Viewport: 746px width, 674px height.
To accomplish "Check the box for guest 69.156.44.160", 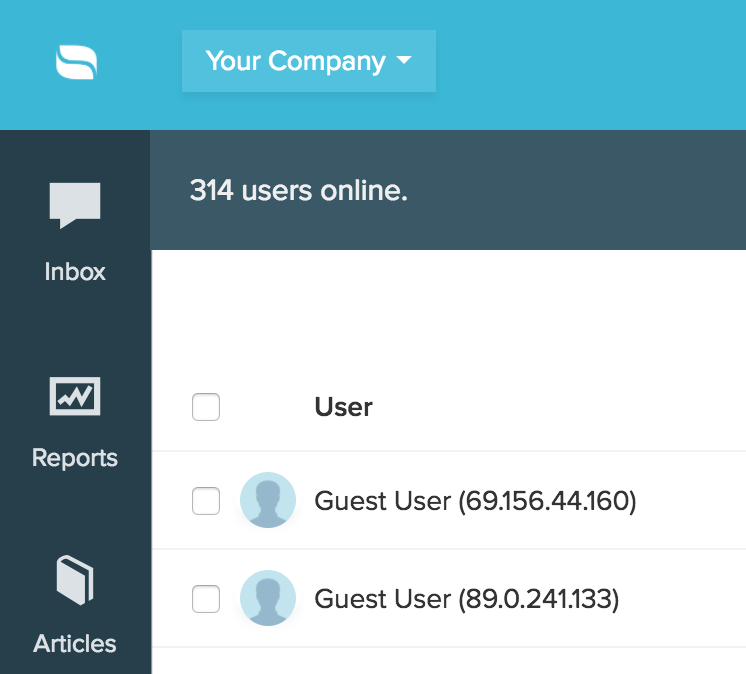I will (x=205, y=500).
